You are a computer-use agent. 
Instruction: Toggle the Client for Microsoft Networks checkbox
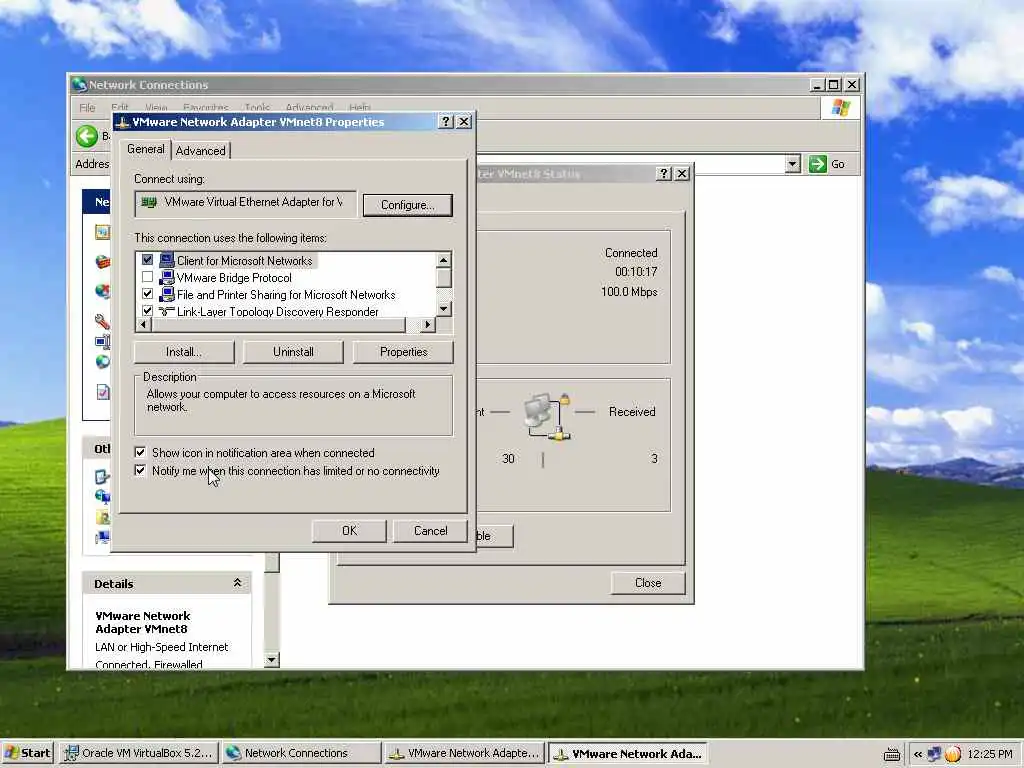[148, 260]
